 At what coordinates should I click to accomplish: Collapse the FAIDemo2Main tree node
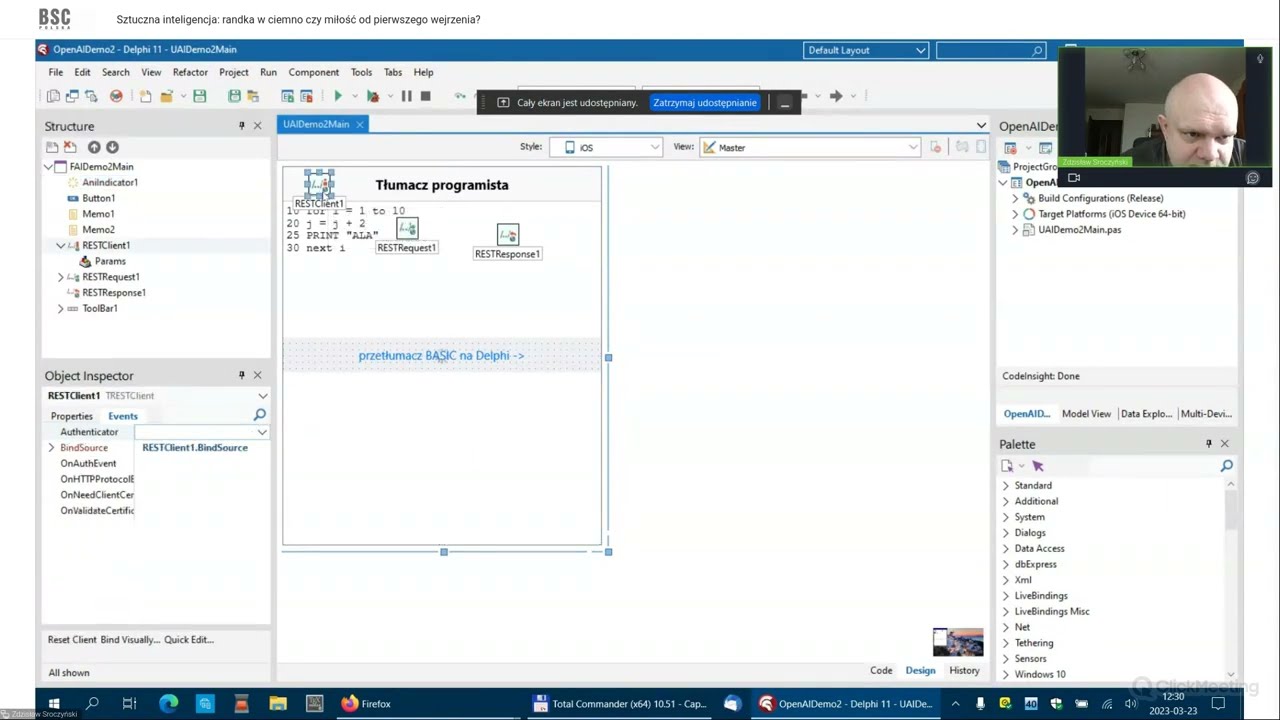coord(48,167)
